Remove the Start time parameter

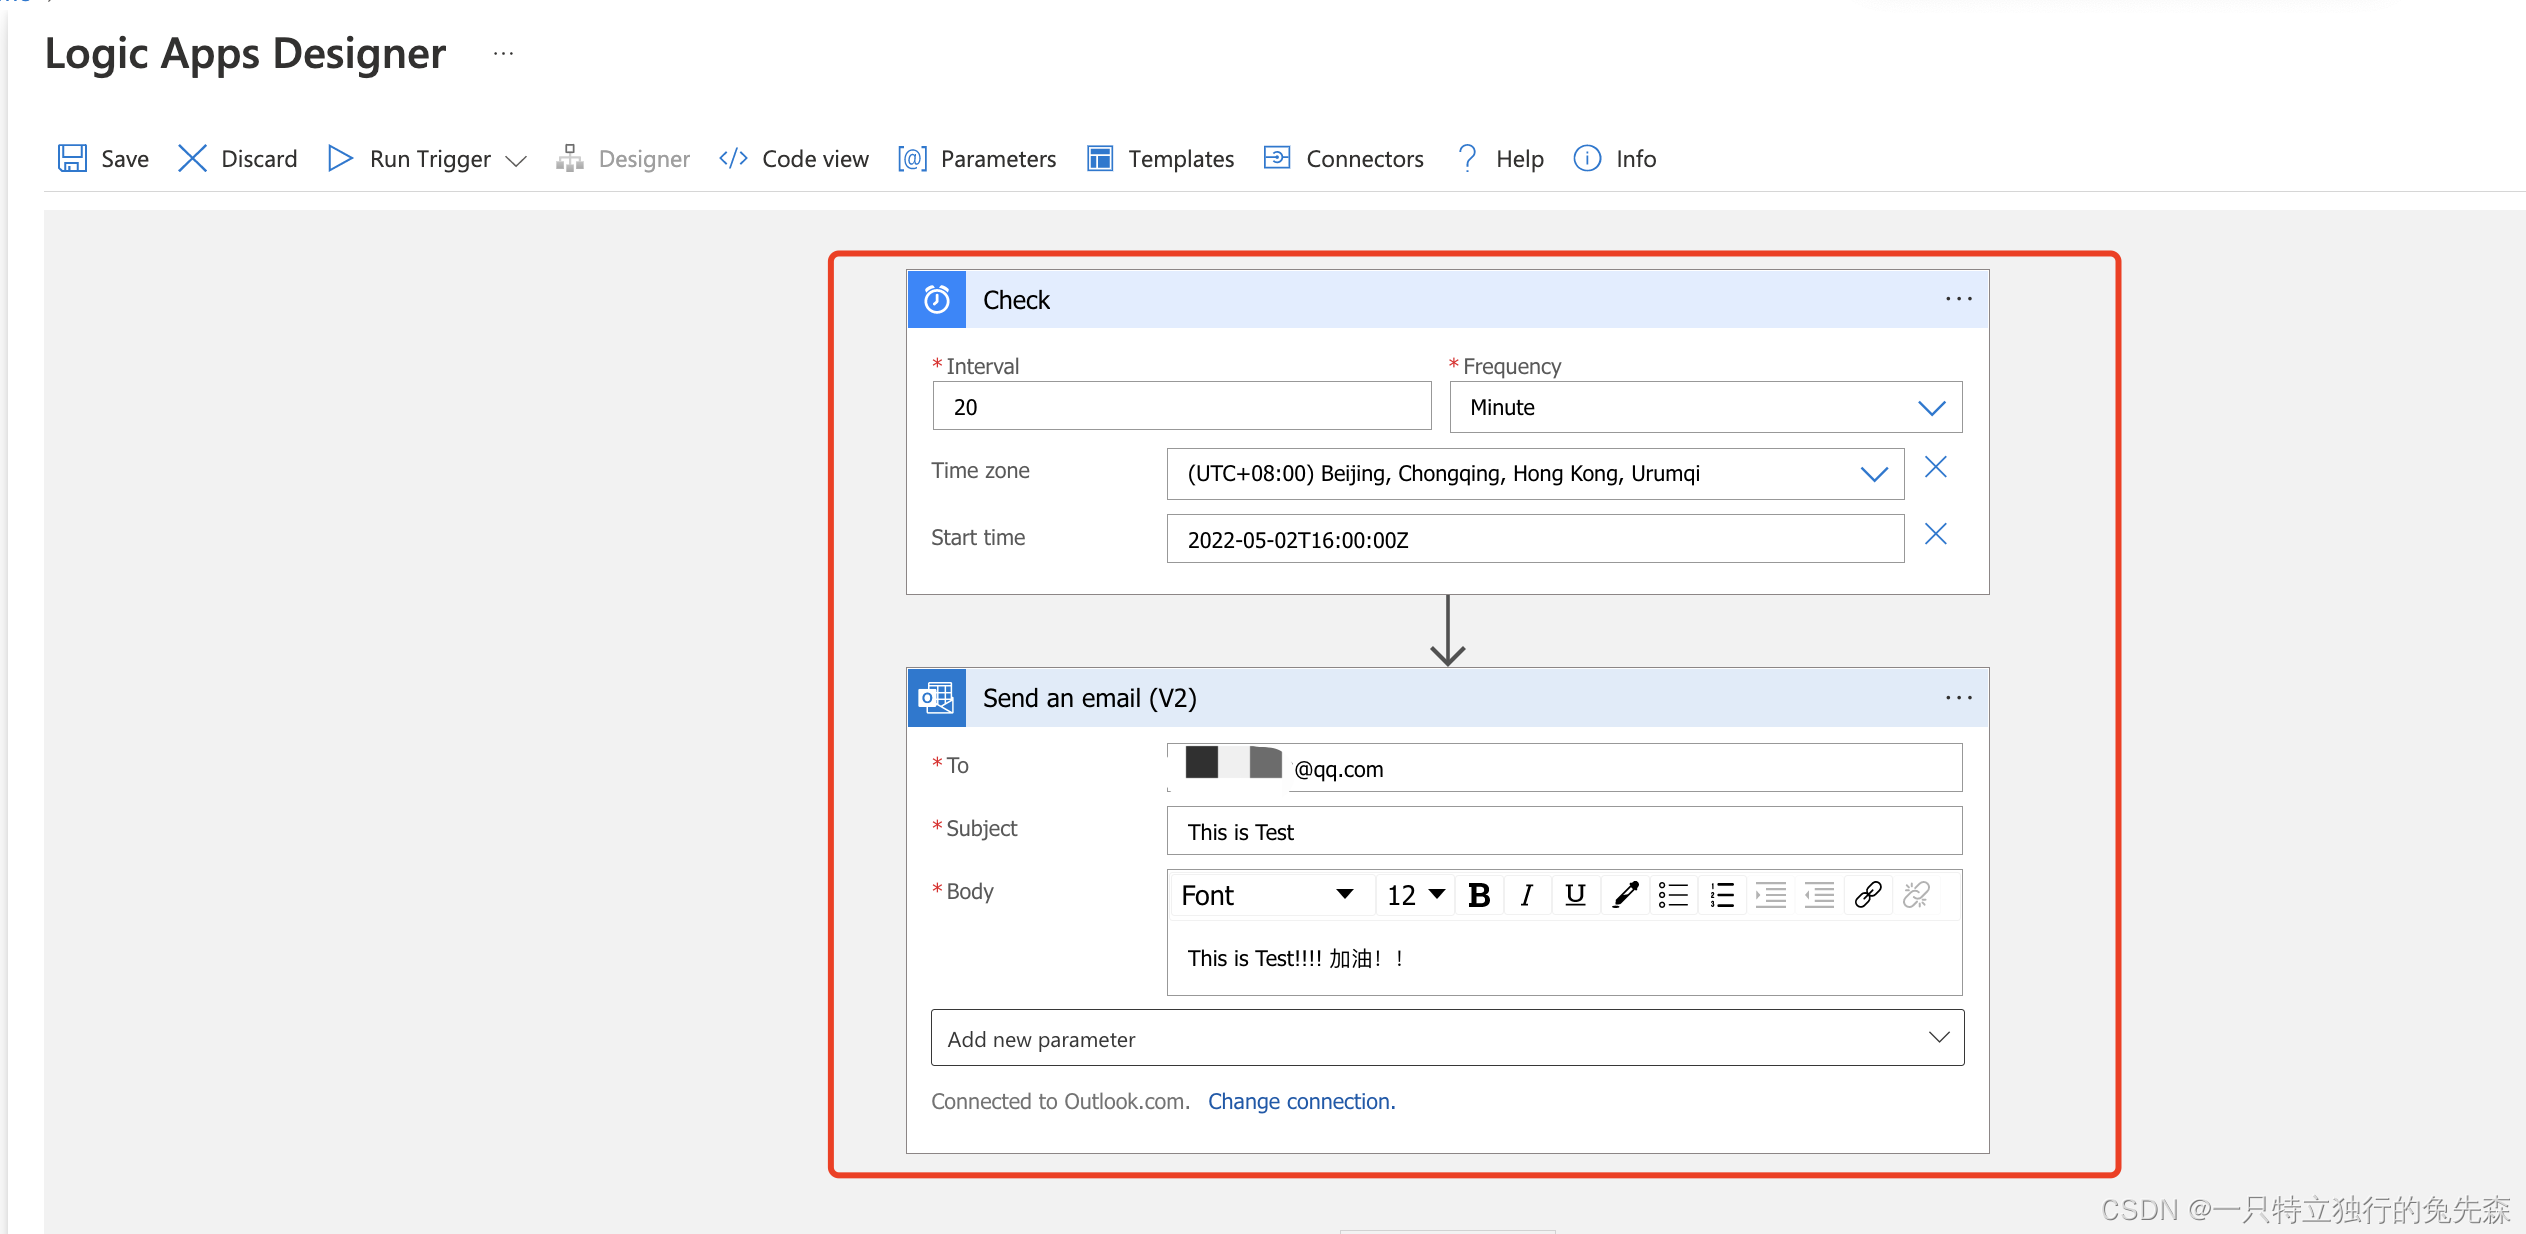click(x=1936, y=535)
